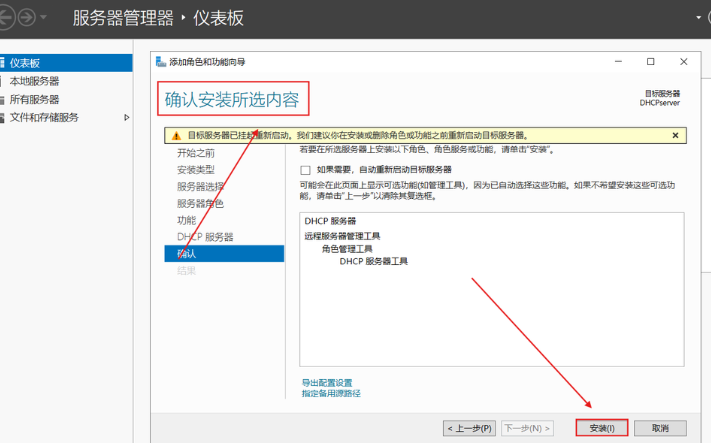Dismiss the yellow warning banner with X

675,135
